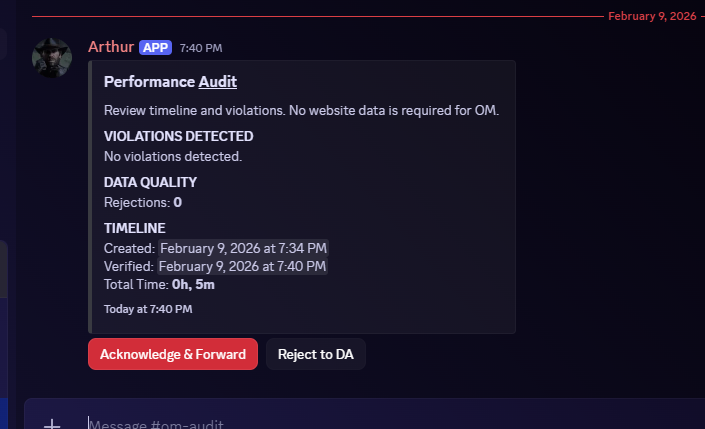Image resolution: width=705 pixels, height=429 pixels.
Task: Open the Performance Audit title link
Action: (217, 82)
